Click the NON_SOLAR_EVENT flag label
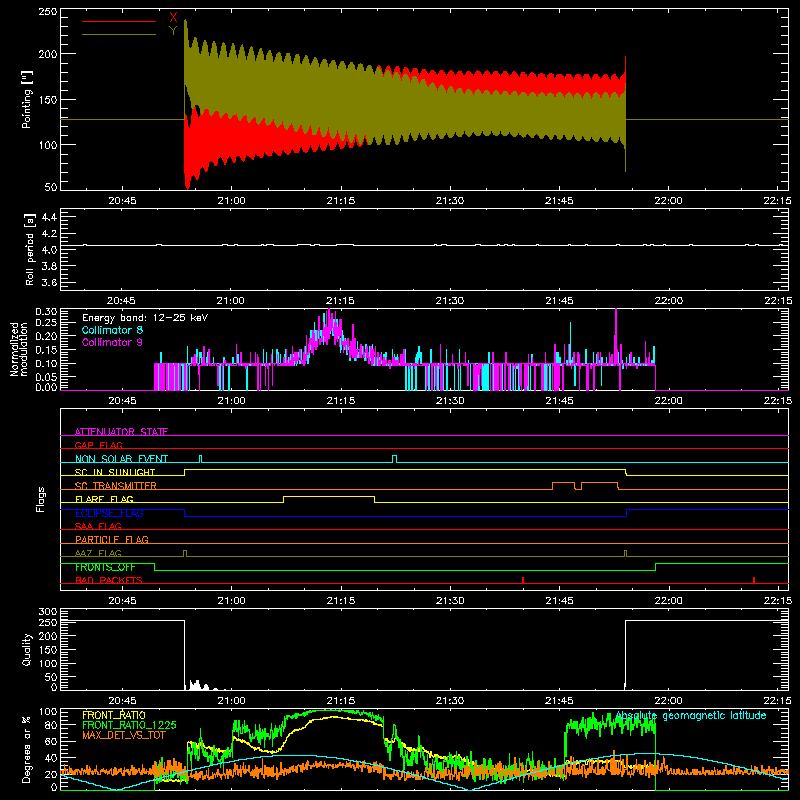Viewport: 800px width, 800px height. tap(121, 459)
